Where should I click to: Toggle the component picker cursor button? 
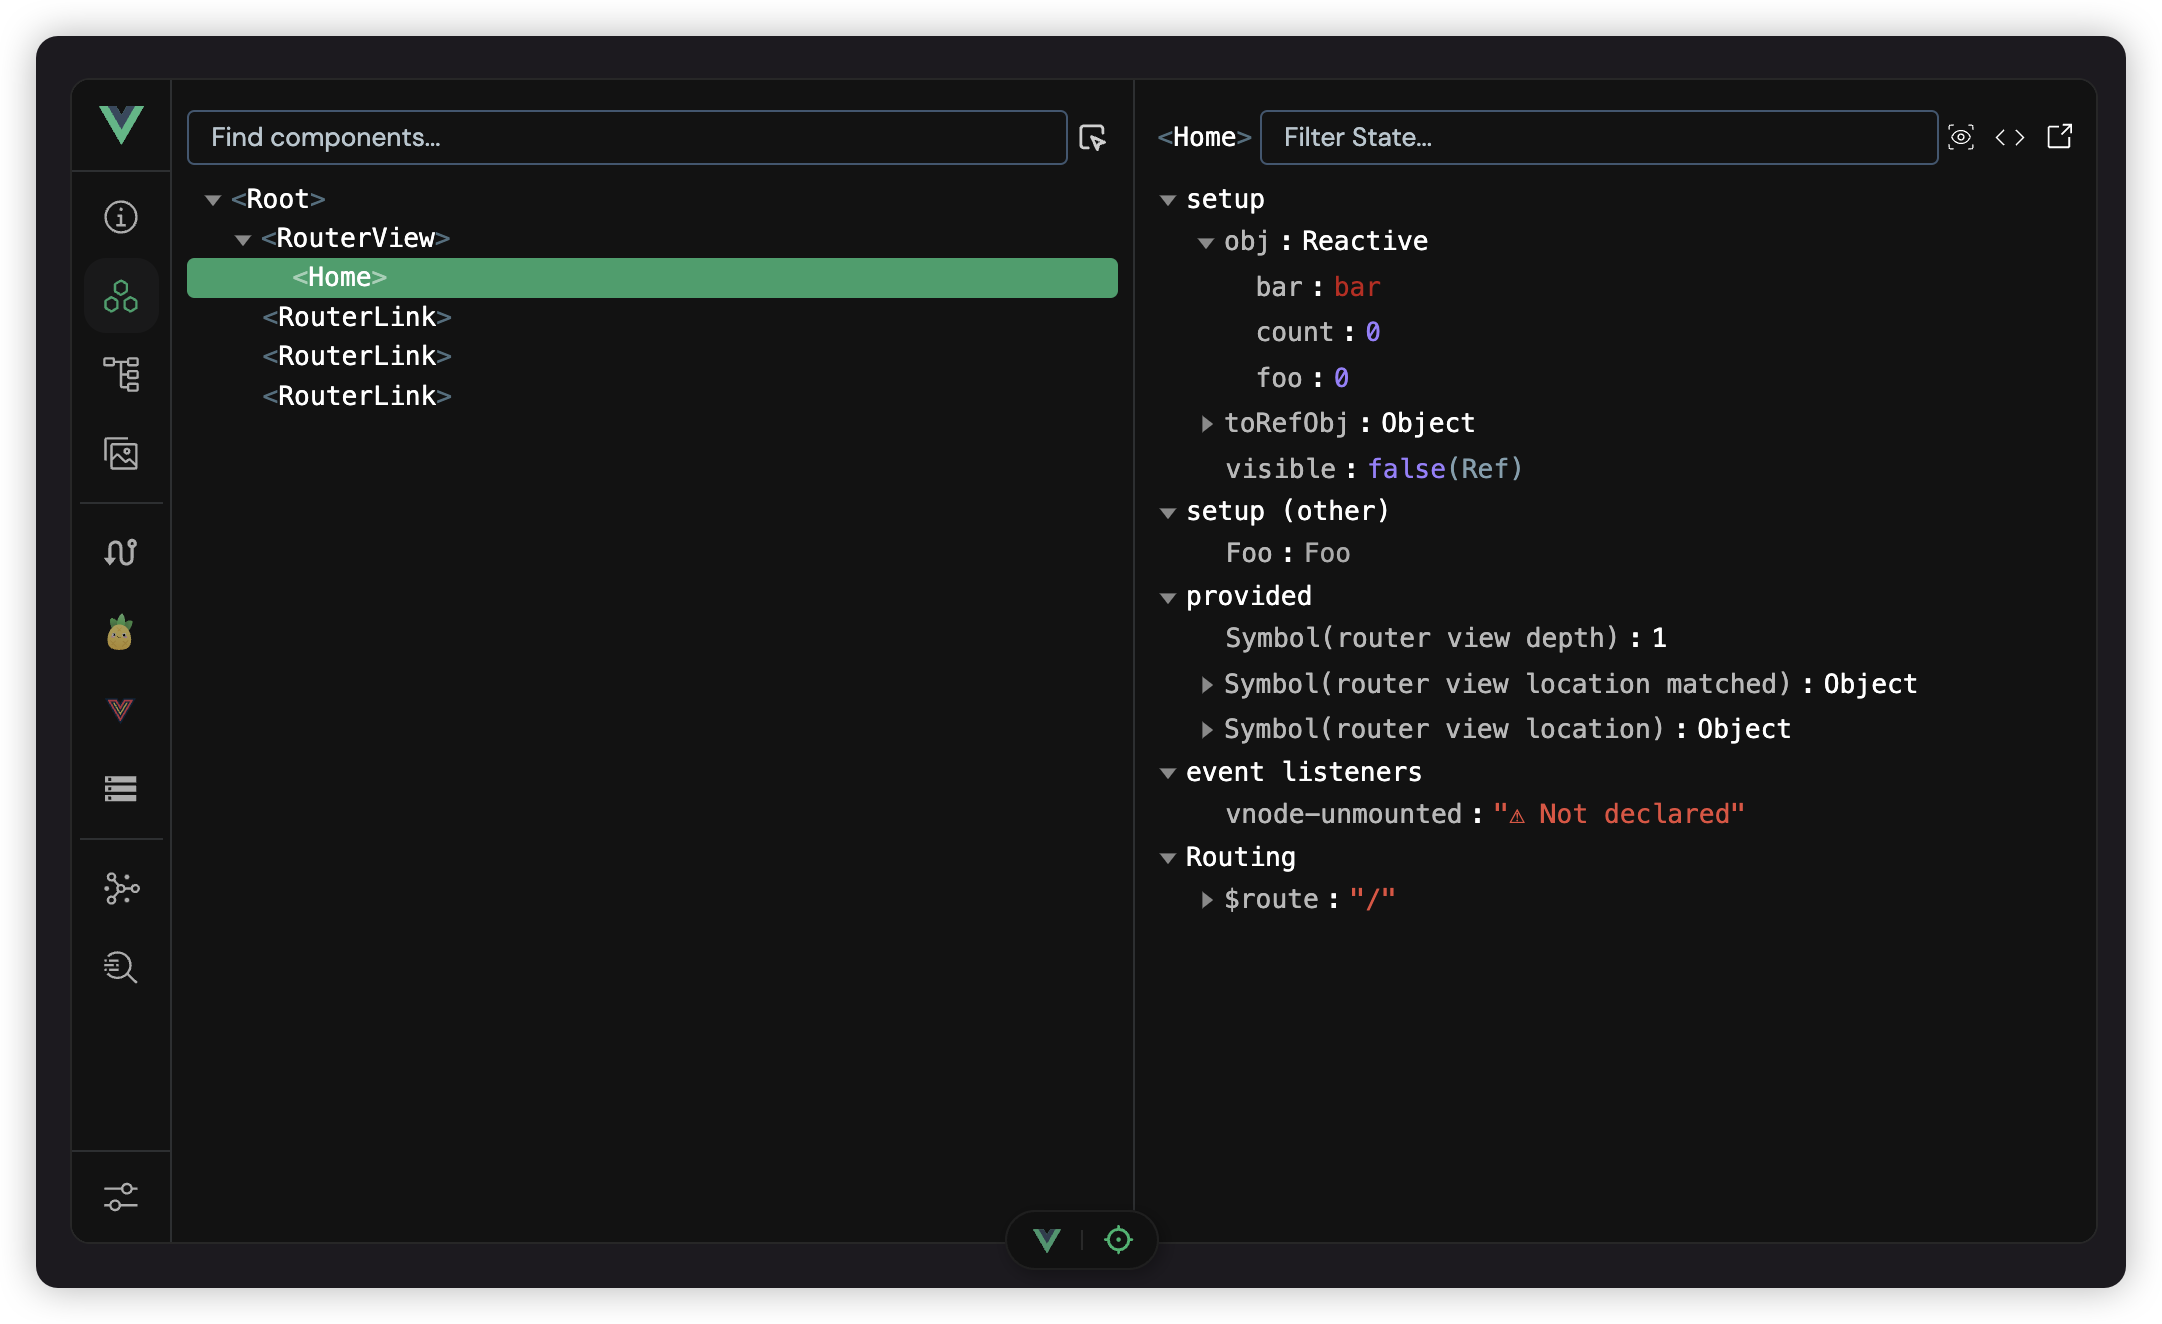1092,138
